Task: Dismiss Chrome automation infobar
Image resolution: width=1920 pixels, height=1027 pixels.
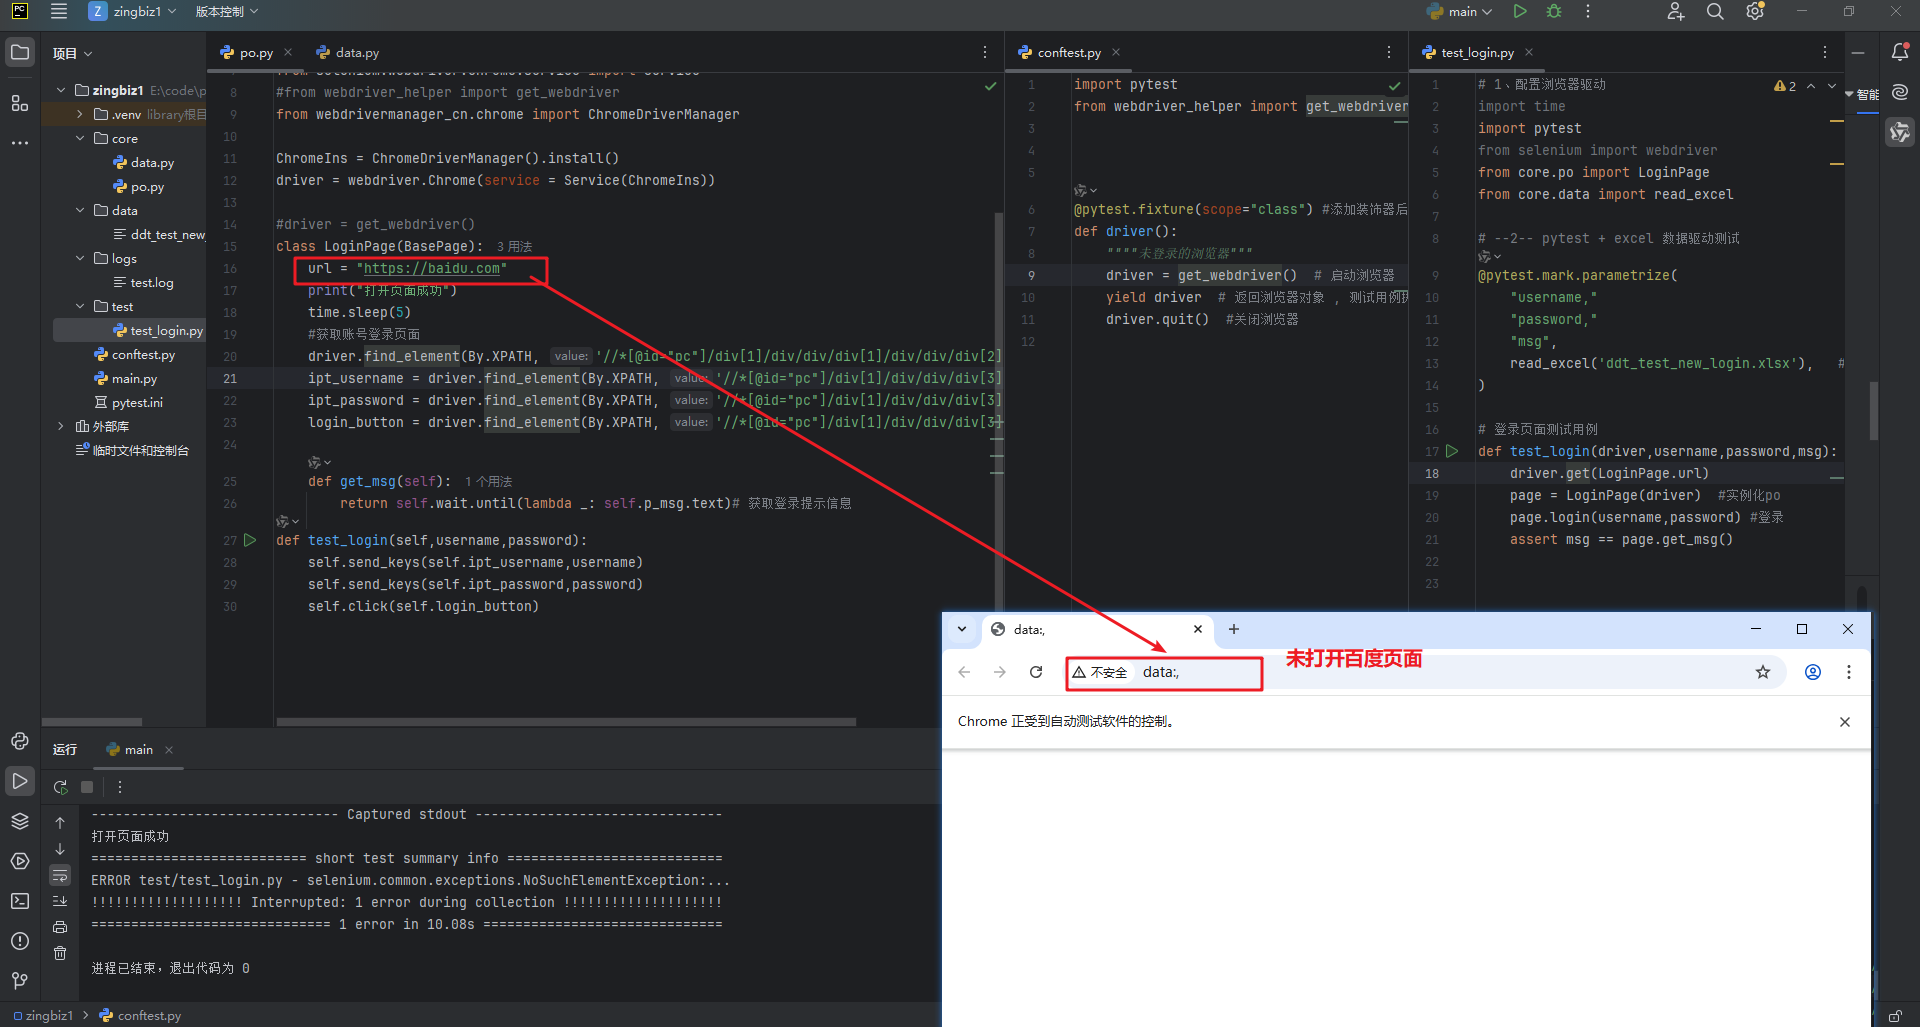Action: pos(1845,722)
